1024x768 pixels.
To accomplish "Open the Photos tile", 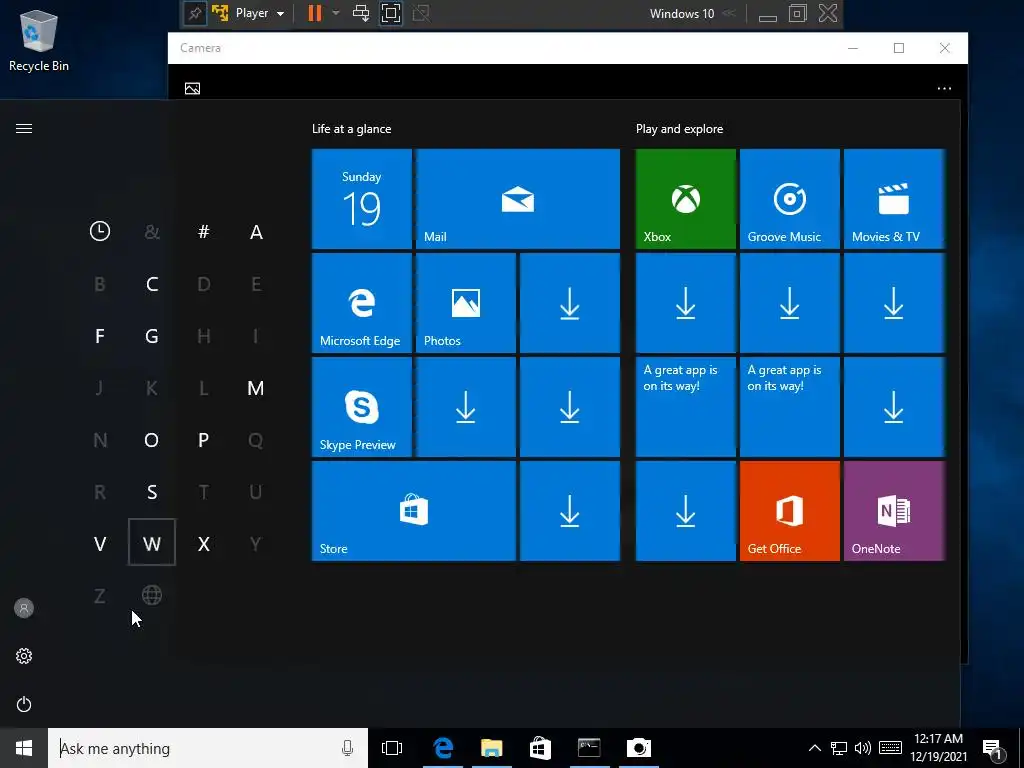I will click(466, 303).
